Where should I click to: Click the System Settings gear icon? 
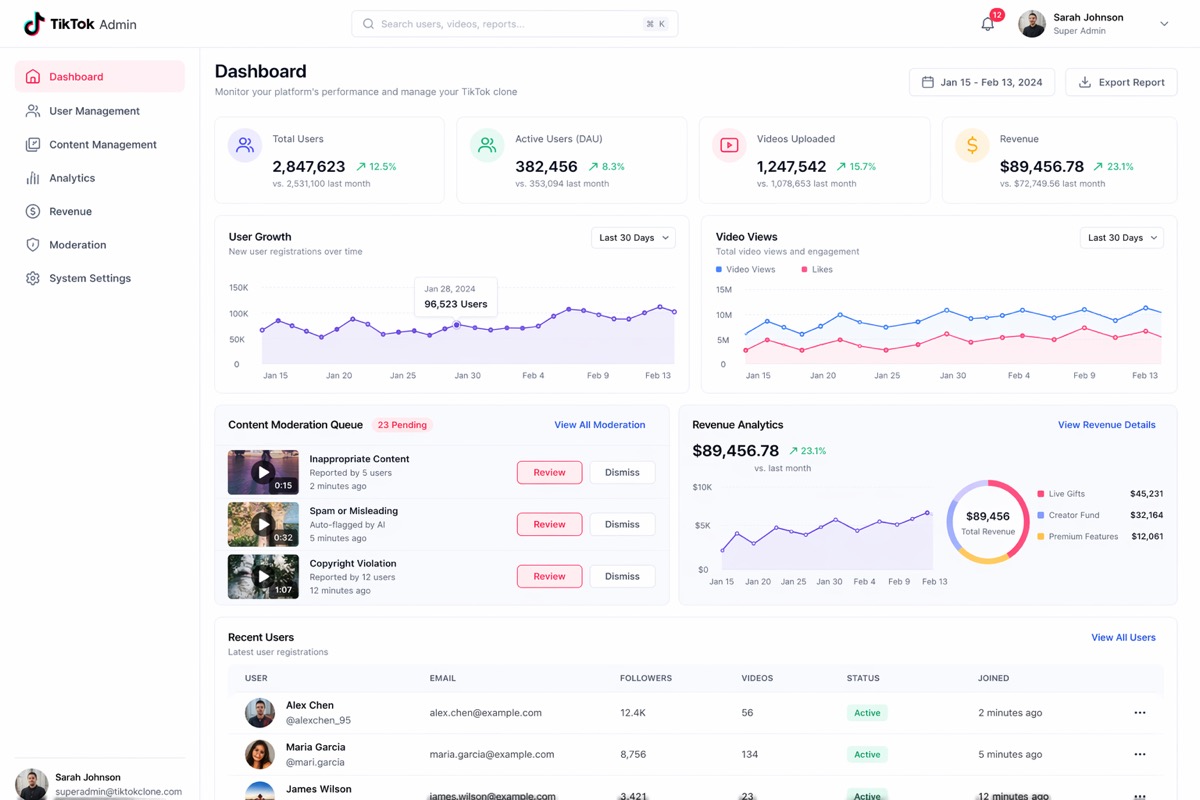33,278
